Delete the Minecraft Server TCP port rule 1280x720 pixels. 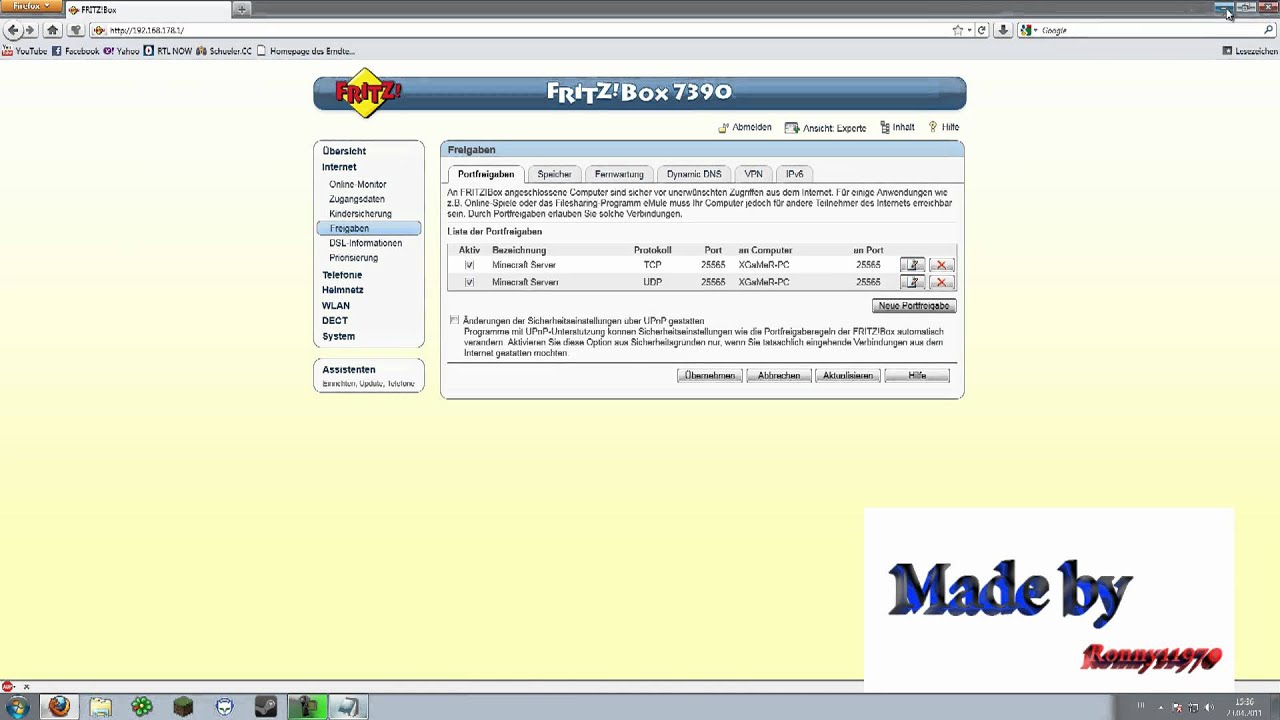click(x=941, y=265)
